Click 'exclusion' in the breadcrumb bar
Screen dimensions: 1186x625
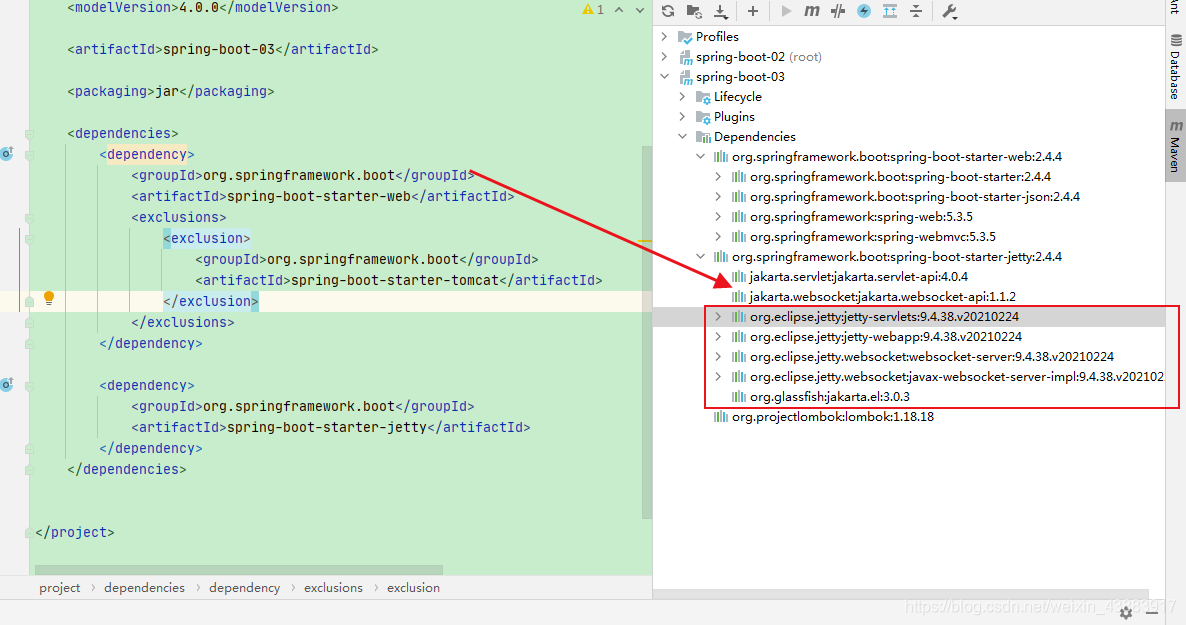(x=413, y=588)
